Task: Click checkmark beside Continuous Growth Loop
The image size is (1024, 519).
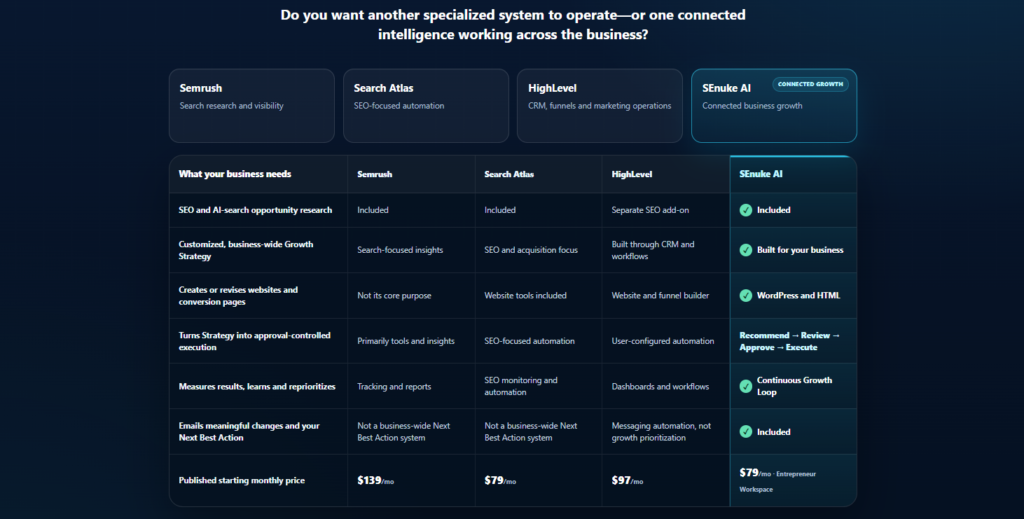Action: [746, 386]
